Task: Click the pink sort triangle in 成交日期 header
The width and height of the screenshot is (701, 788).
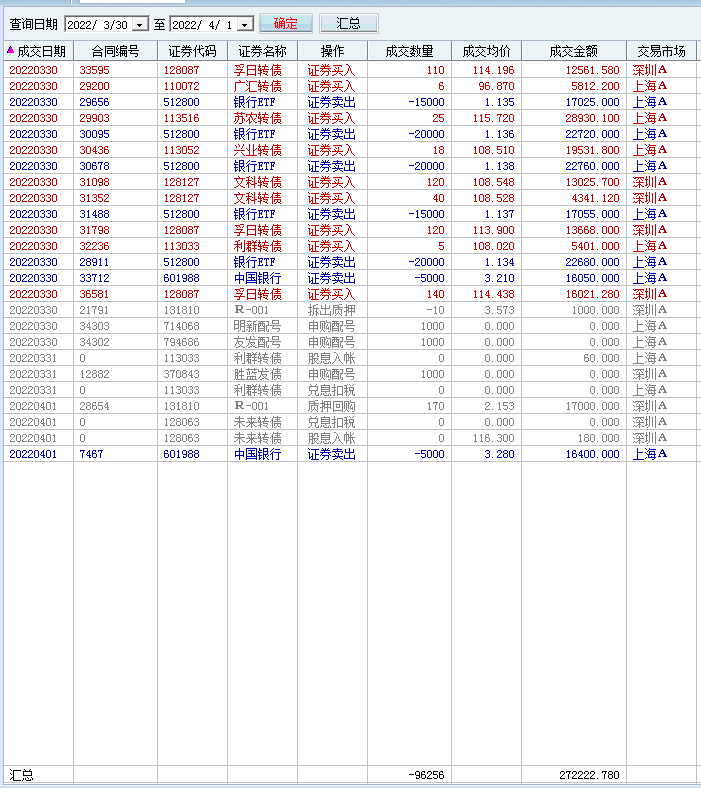Action: [11, 50]
